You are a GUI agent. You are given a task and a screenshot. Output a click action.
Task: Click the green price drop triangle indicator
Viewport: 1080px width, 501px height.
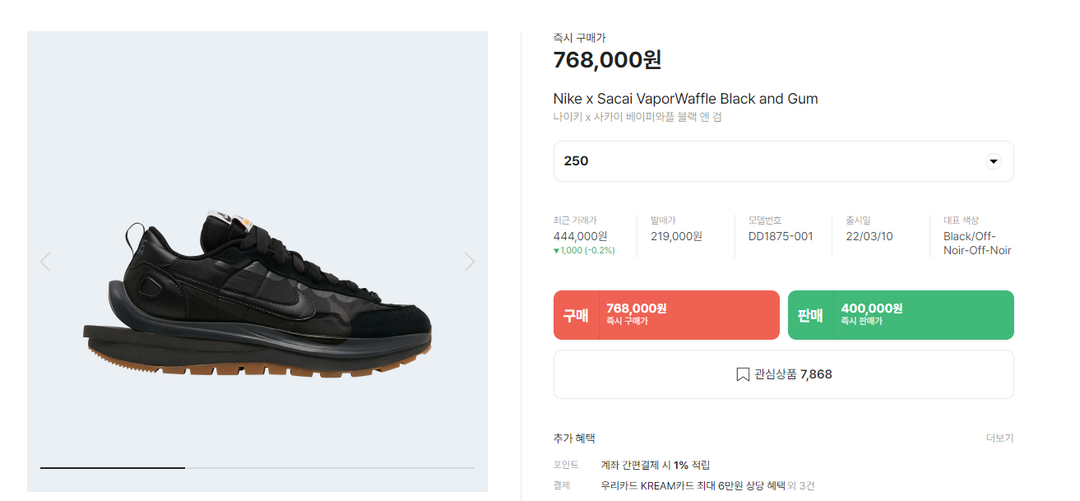pyautogui.click(x=556, y=251)
